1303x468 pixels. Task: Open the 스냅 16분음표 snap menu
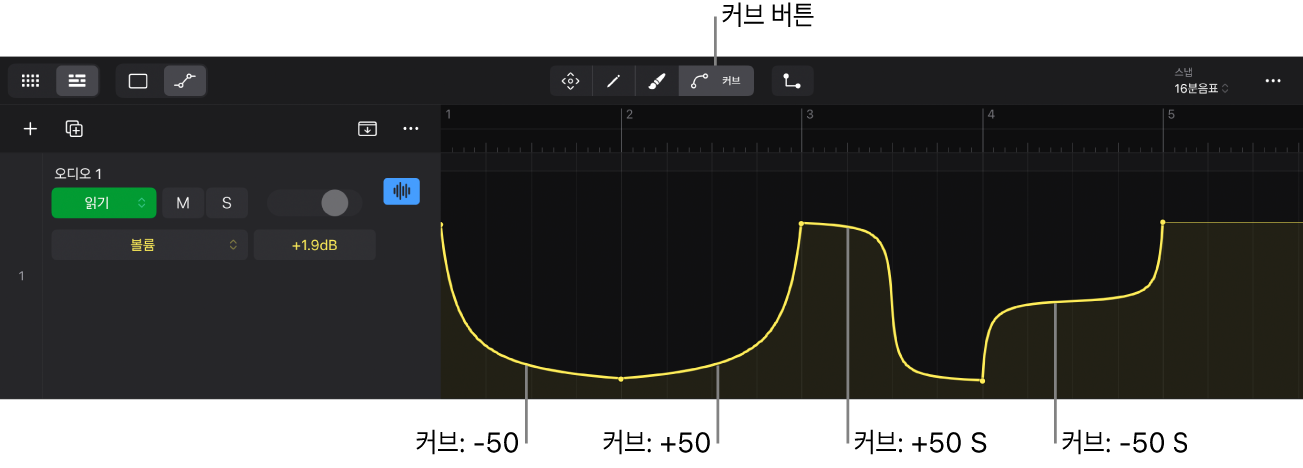(1201, 81)
